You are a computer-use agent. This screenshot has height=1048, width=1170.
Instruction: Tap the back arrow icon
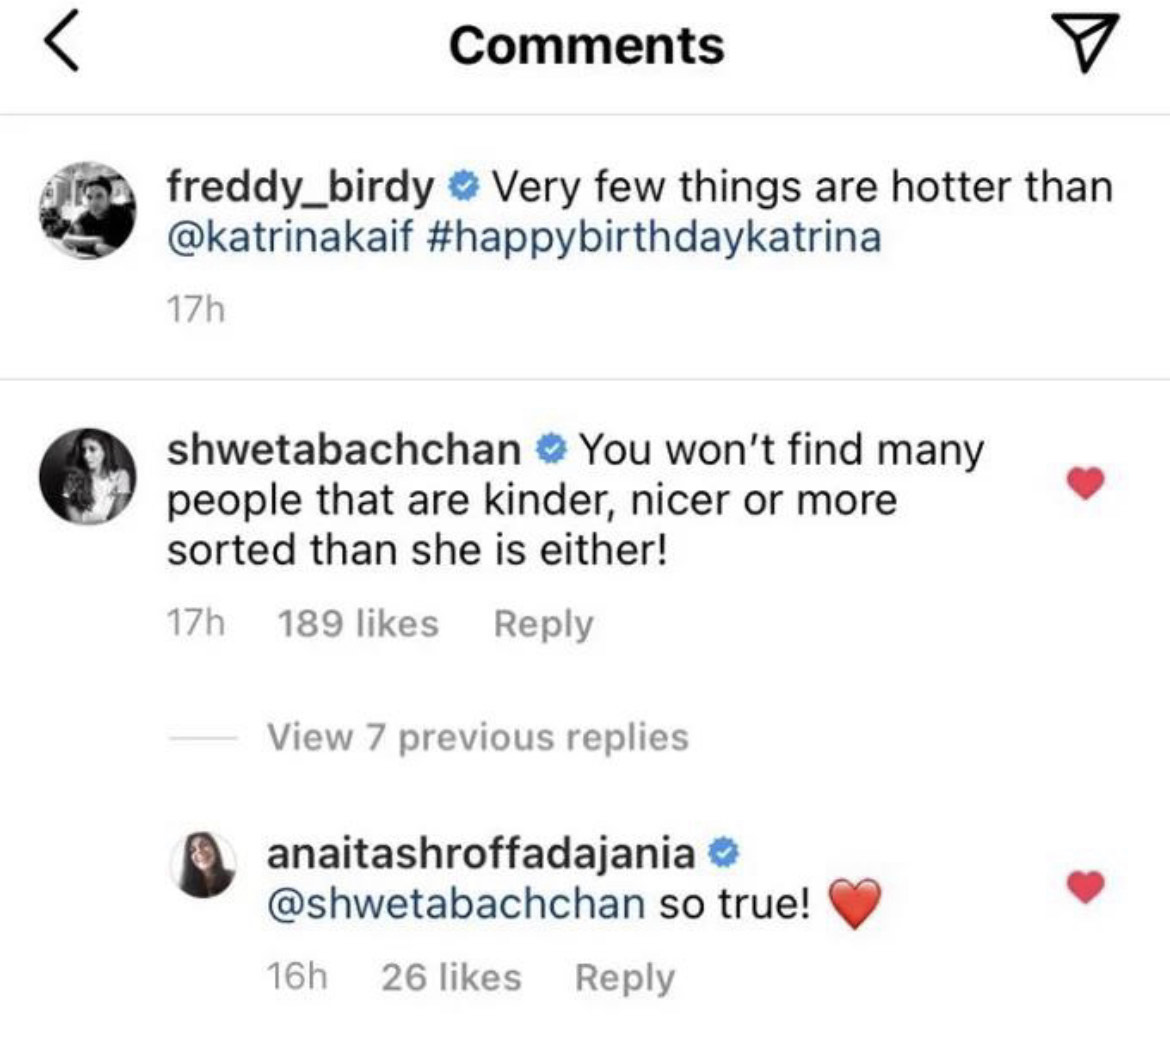pyautogui.click(x=62, y=47)
